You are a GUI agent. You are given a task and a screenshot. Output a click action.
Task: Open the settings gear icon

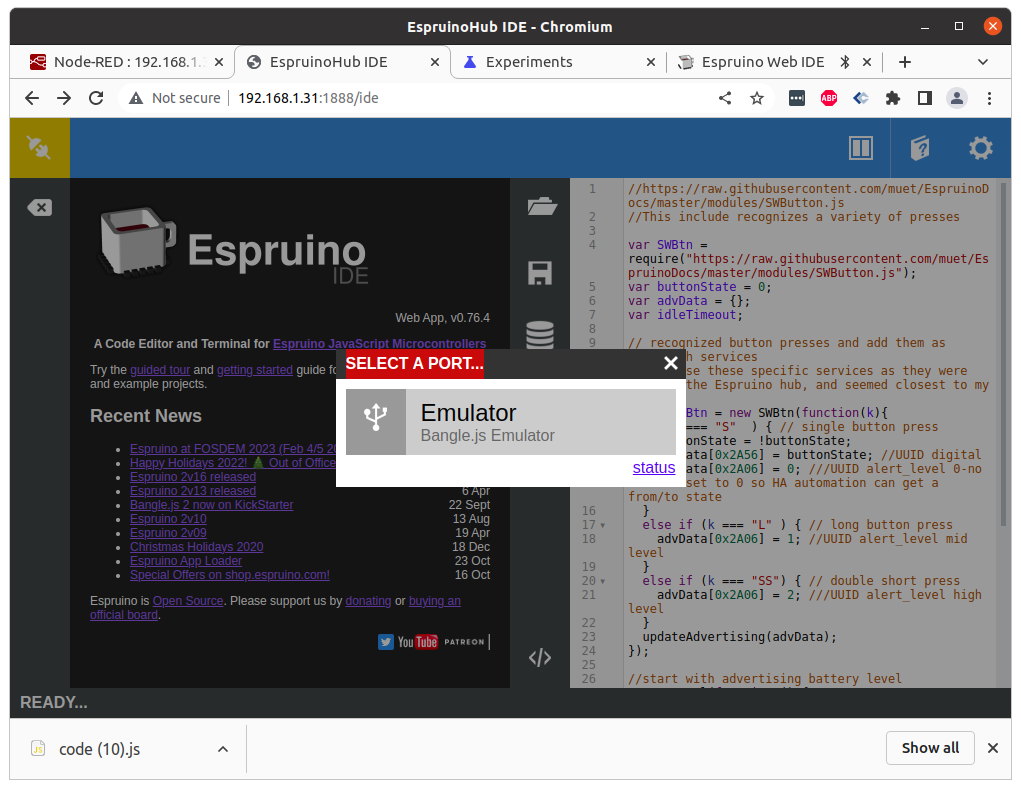(980, 148)
